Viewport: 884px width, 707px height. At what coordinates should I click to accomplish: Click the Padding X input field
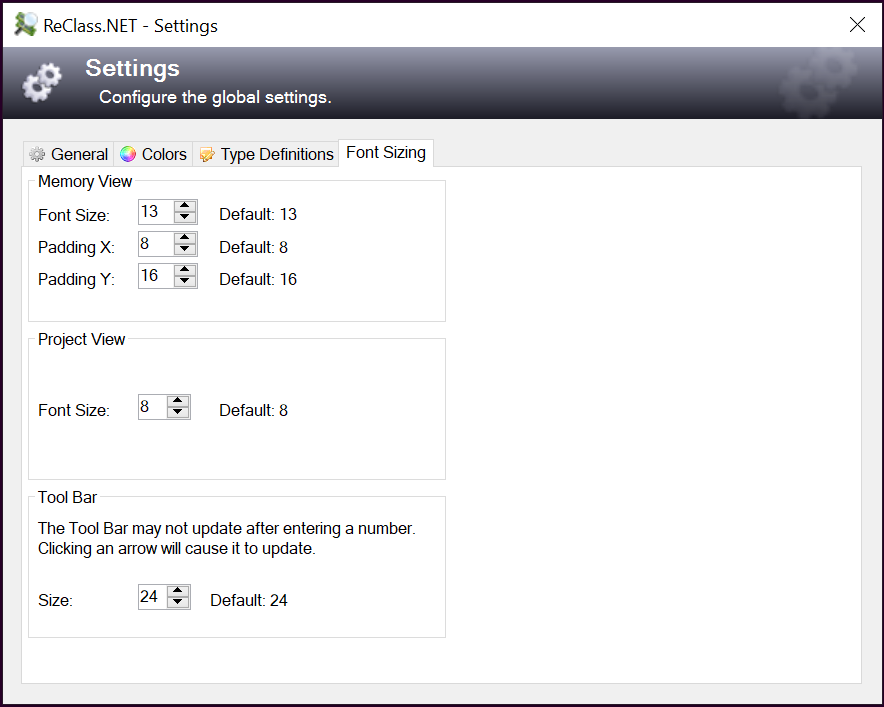(156, 244)
